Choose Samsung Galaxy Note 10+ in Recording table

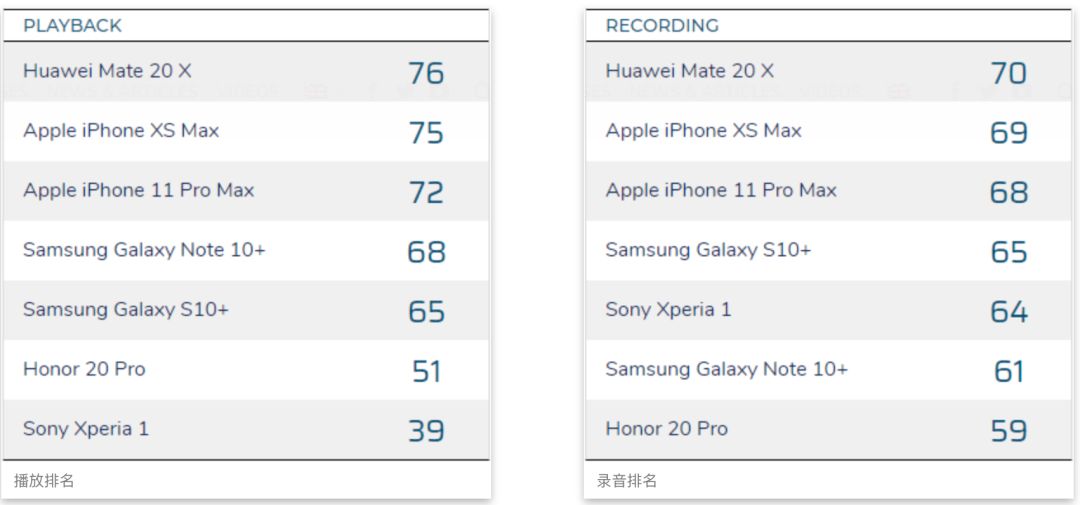726,369
